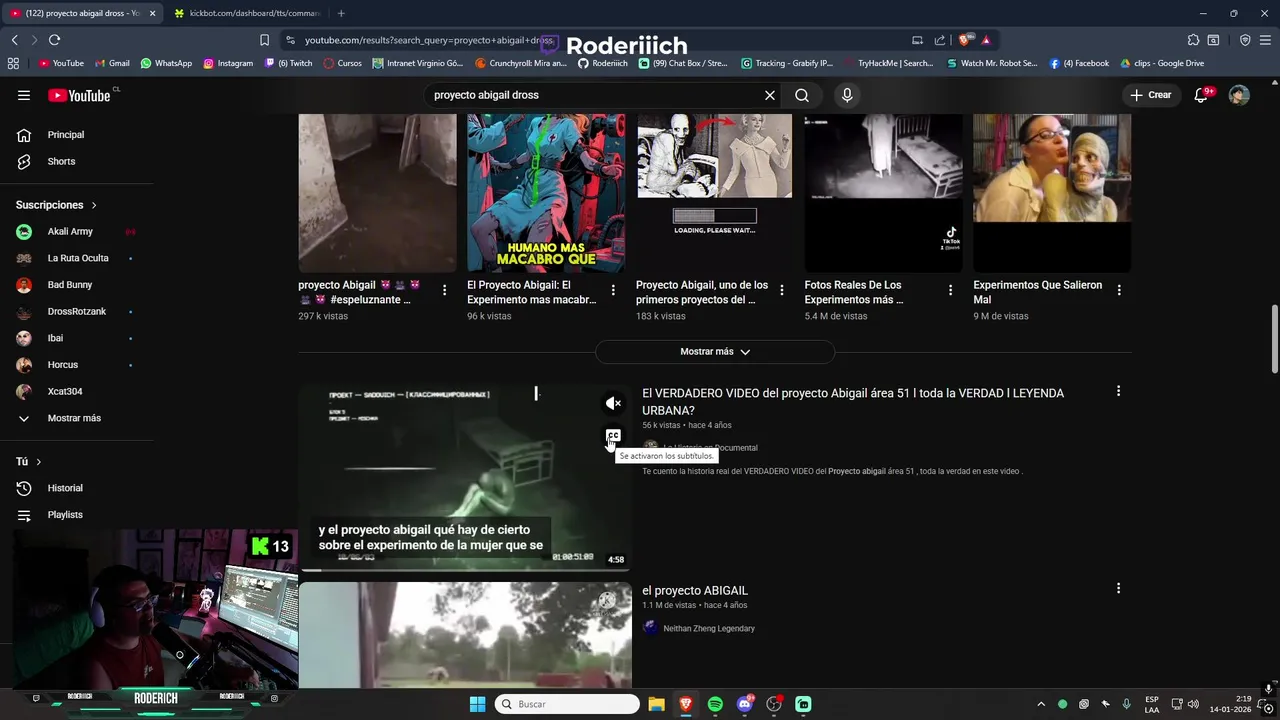
Task: Open File Explorer from the taskbar
Action: pyautogui.click(x=656, y=704)
